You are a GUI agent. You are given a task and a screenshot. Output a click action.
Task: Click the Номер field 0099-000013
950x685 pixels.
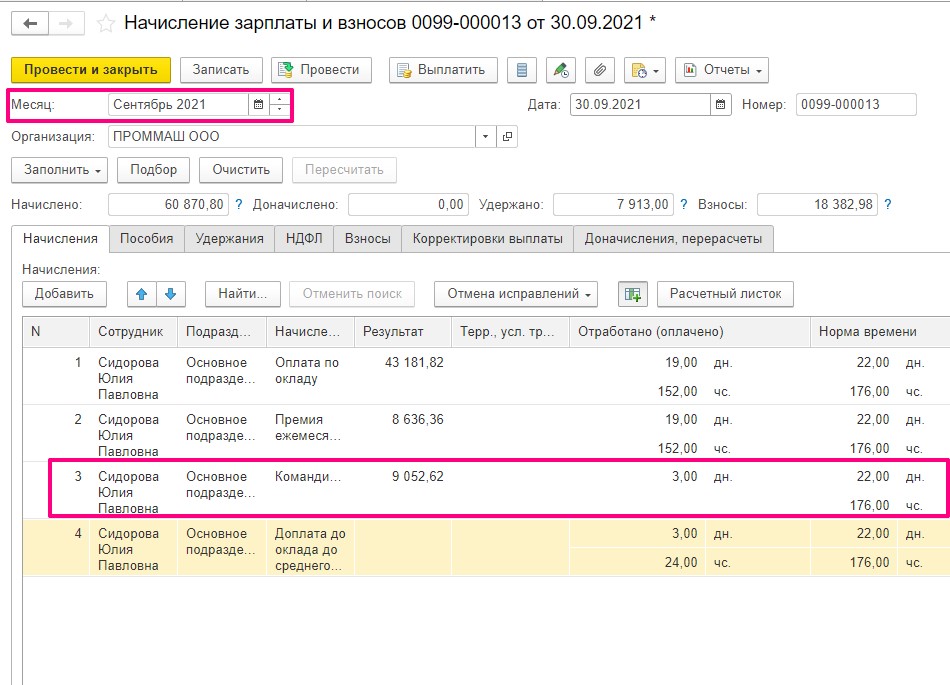click(x=856, y=104)
